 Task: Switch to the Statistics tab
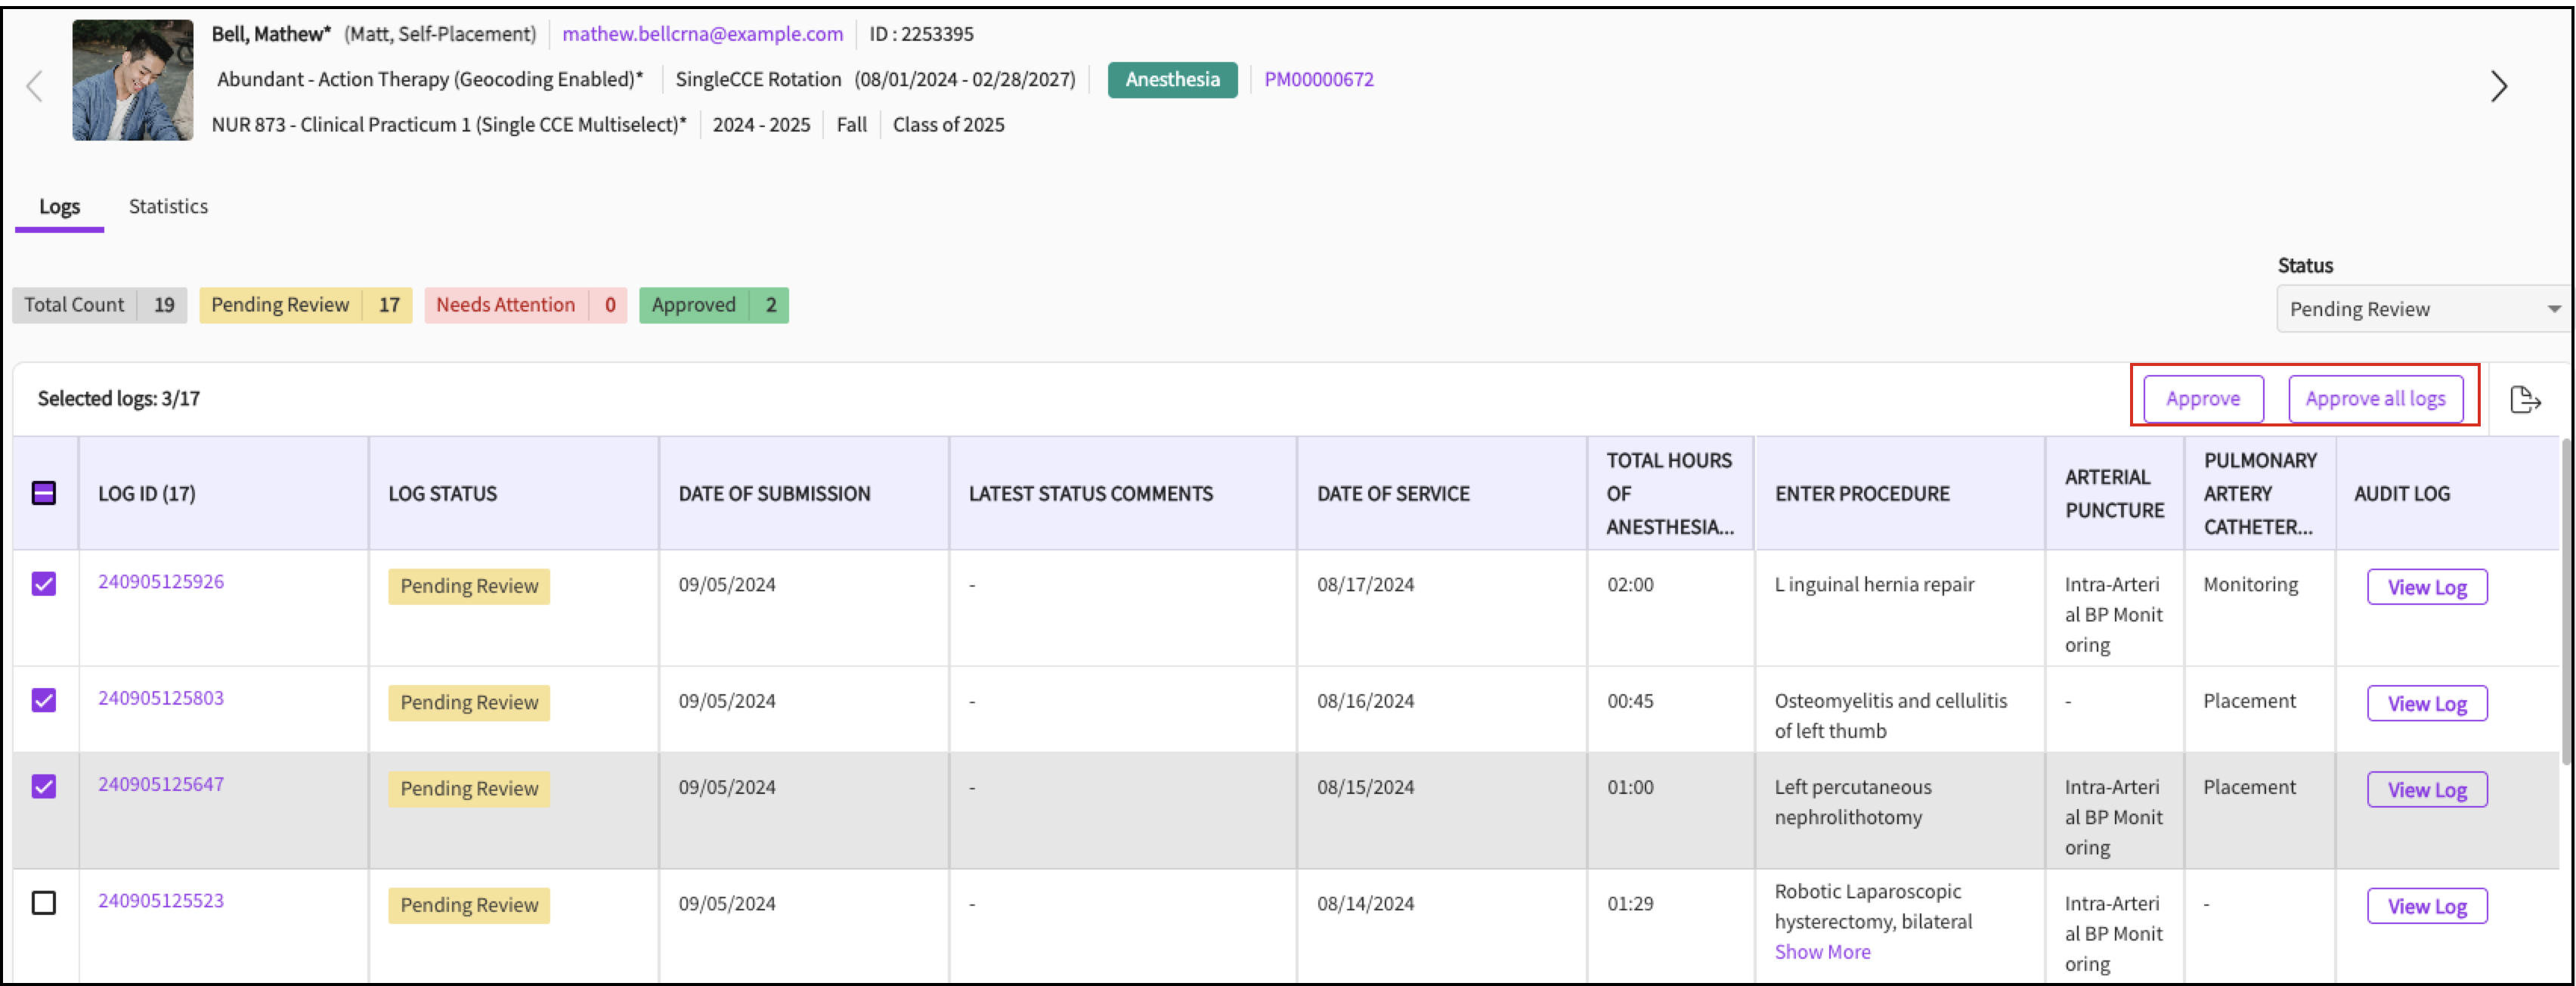[x=168, y=206]
